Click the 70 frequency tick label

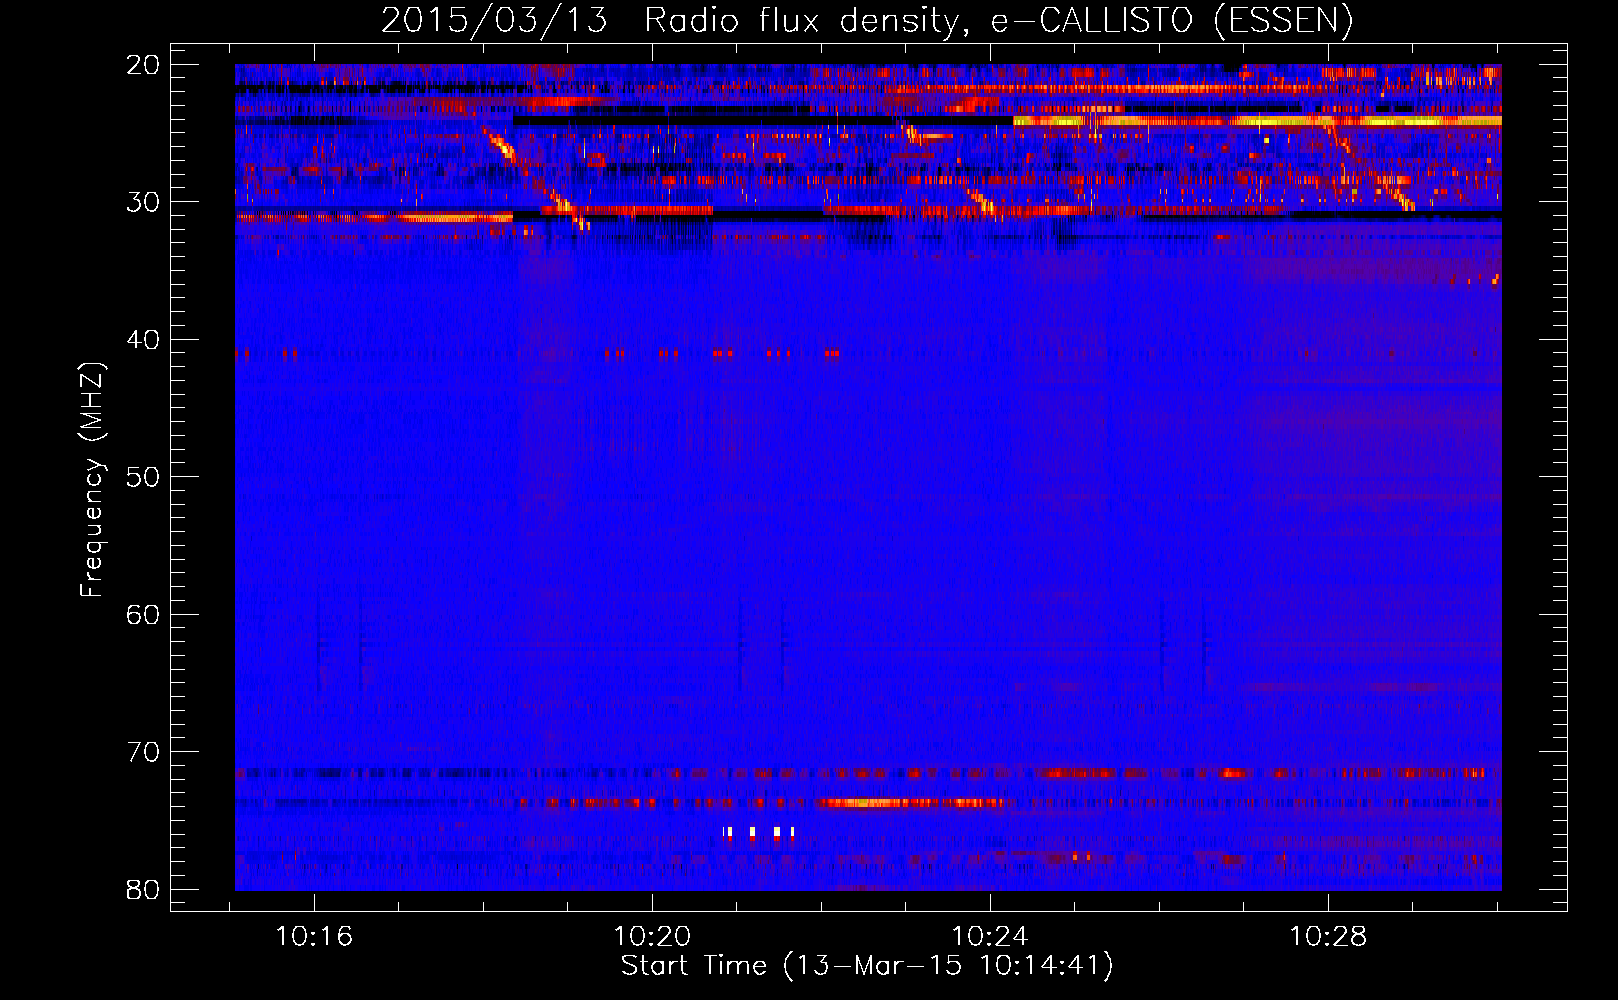click(143, 752)
